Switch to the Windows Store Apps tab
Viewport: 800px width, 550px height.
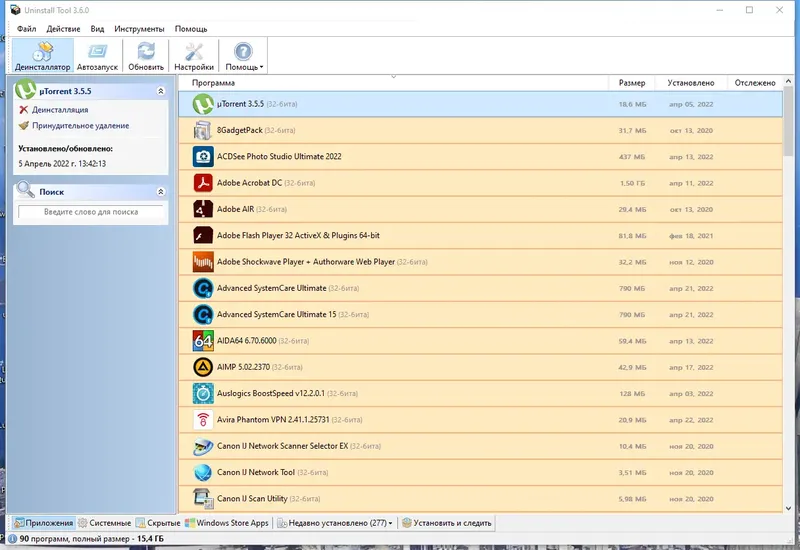coord(227,523)
